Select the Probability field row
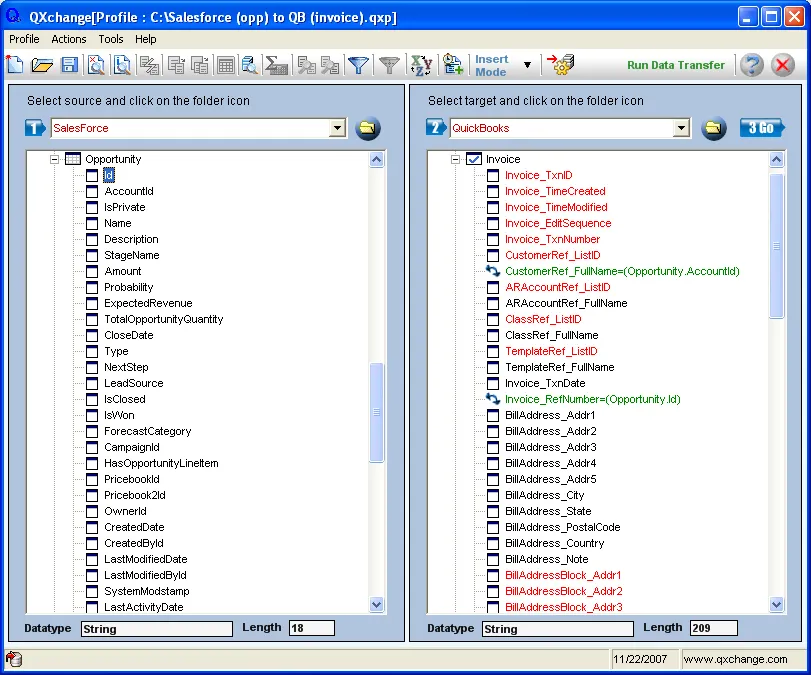The width and height of the screenshot is (811, 675). tap(129, 288)
